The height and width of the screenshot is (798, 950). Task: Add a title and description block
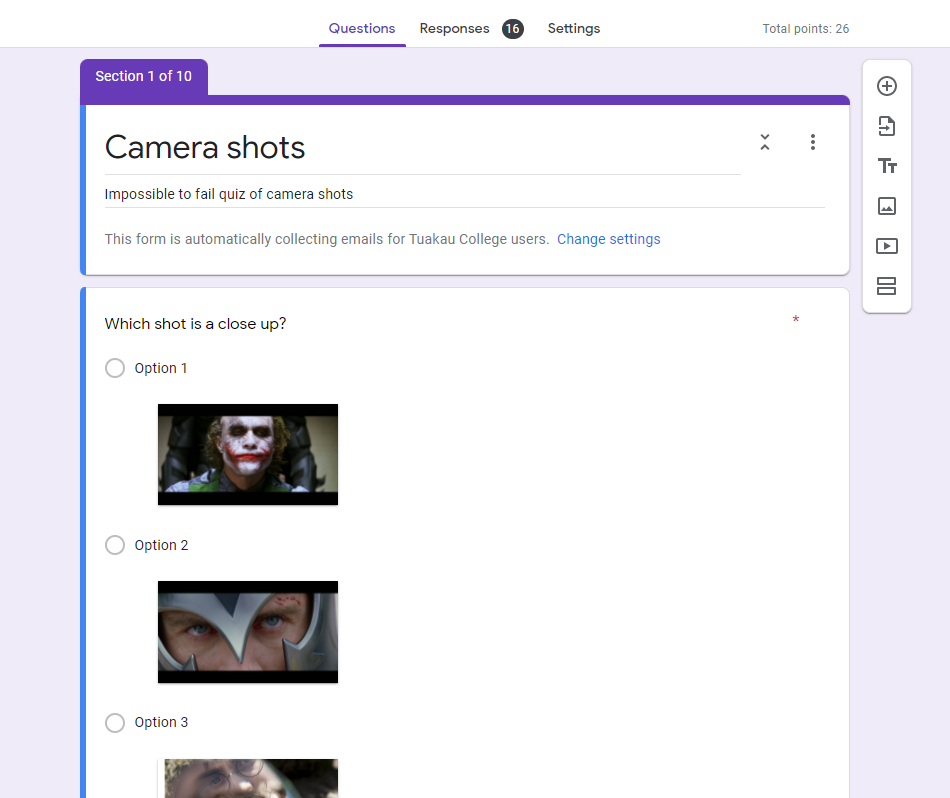click(886, 166)
